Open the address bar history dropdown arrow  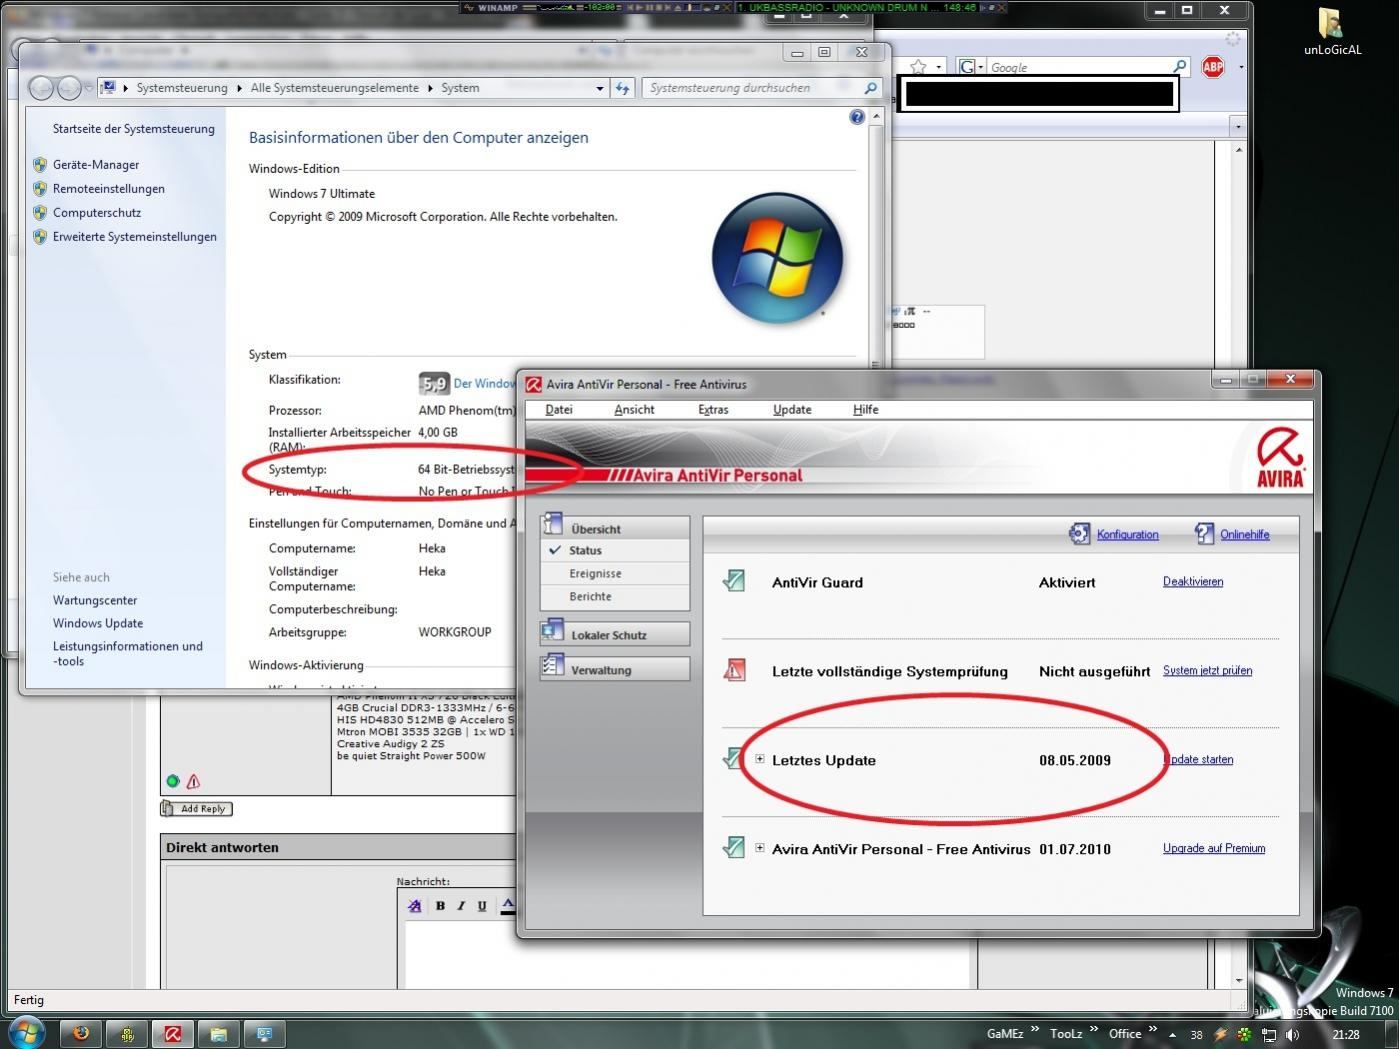click(x=600, y=88)
